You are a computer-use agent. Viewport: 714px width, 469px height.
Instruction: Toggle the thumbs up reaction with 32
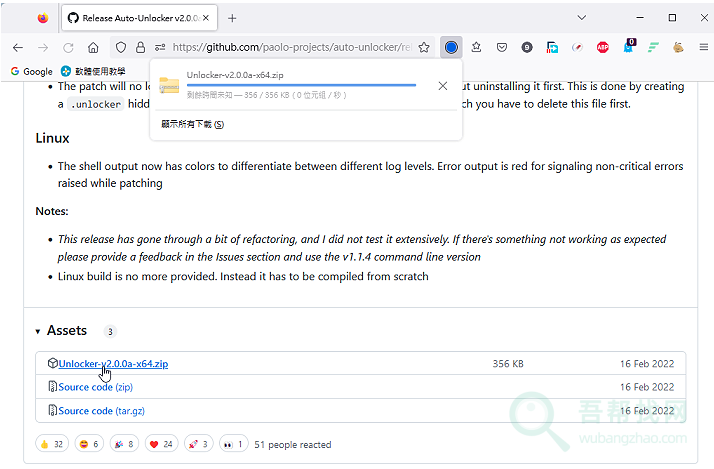pos(52,444)
